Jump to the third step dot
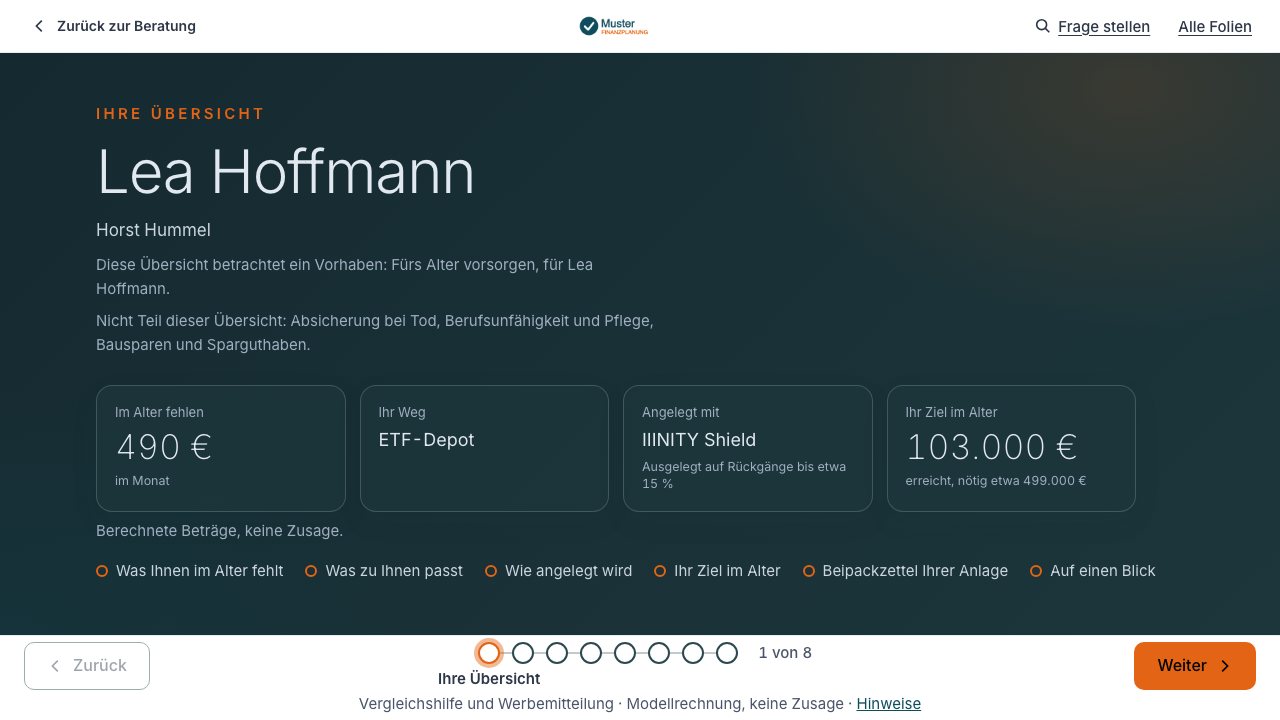This screenshot has height=720, width=1280. [557, 653]
